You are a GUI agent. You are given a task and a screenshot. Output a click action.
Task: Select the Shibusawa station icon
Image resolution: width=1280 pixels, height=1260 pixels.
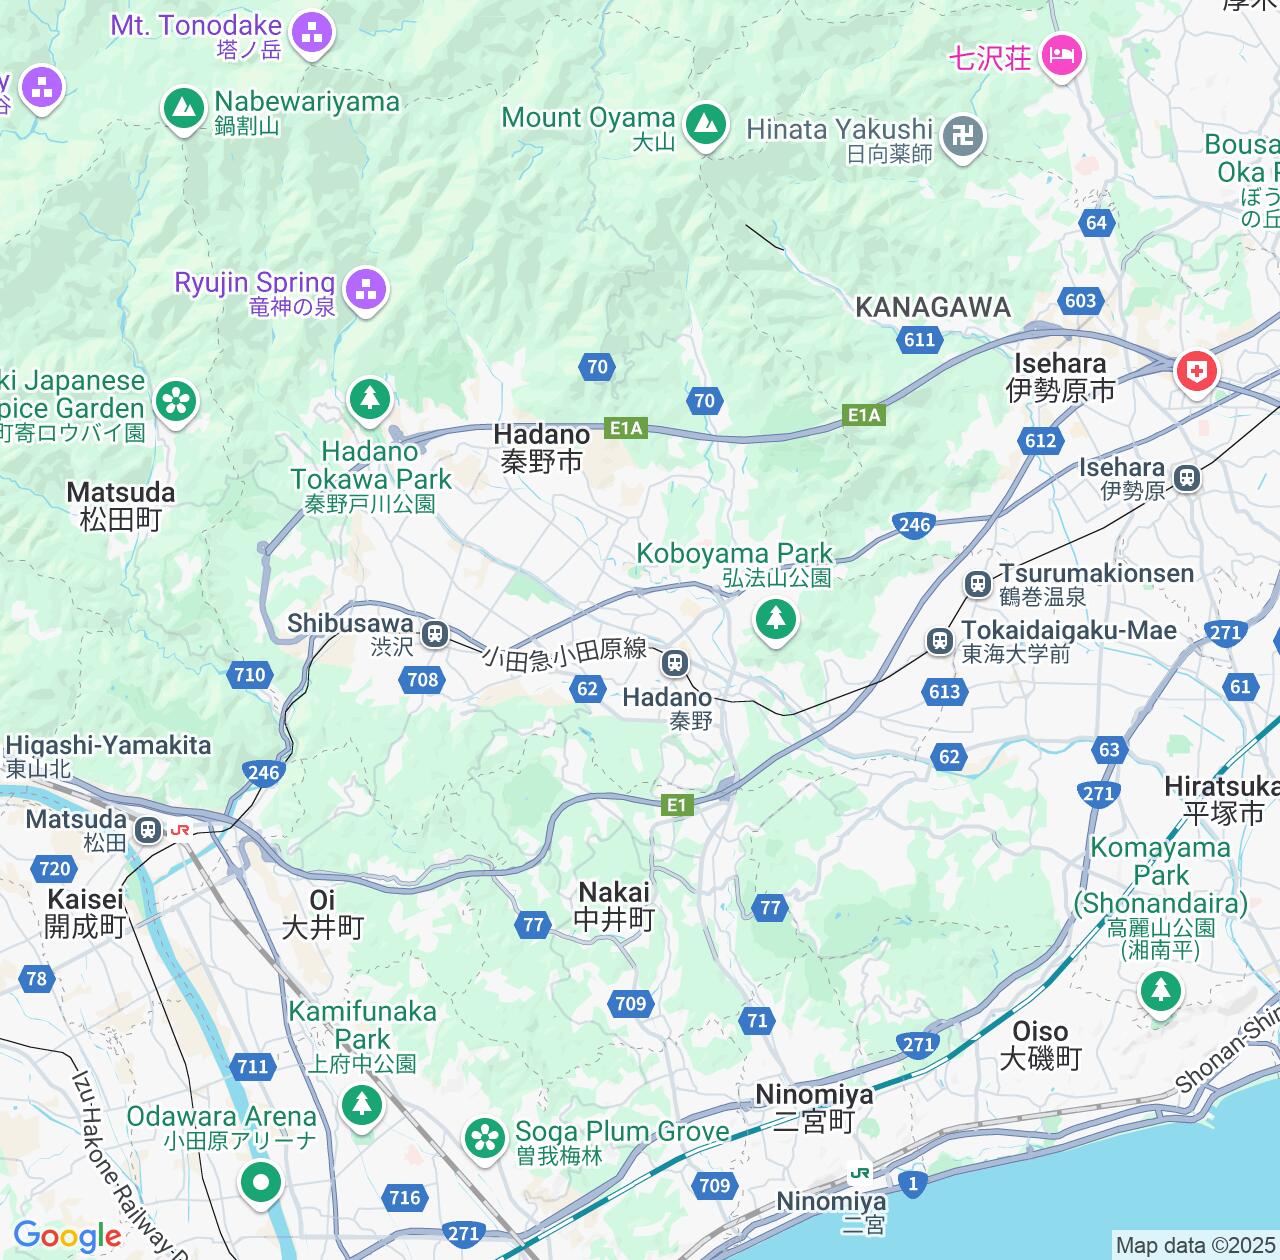click(x=435, y=633)
